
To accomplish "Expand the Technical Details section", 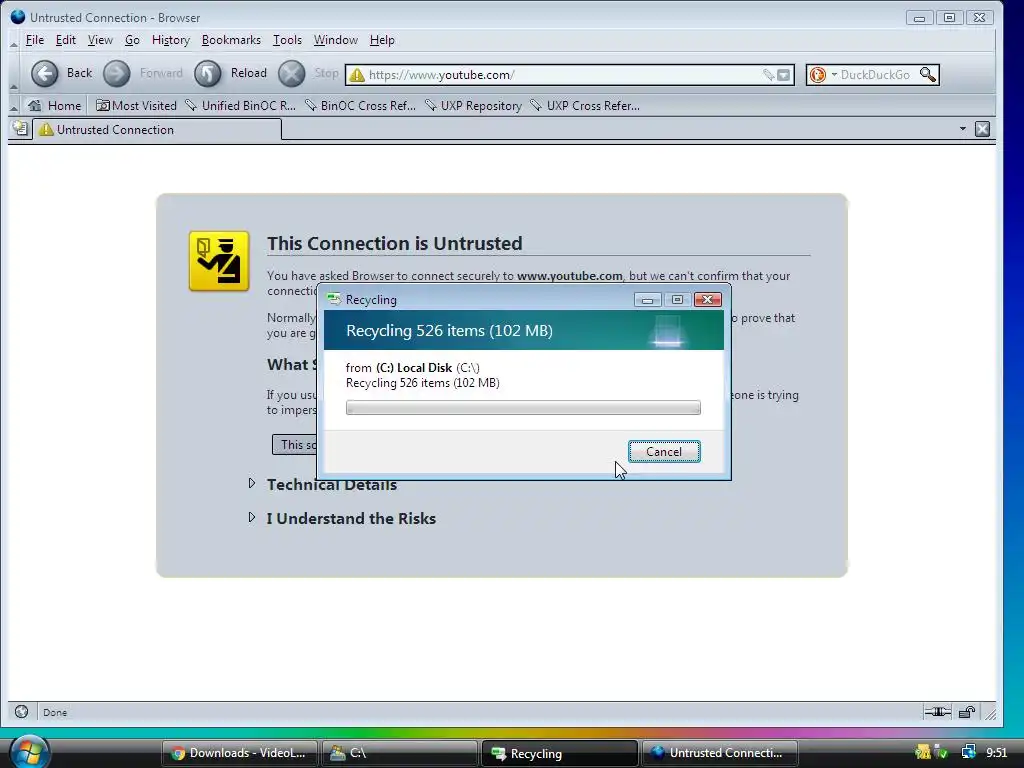I will (x=252, y=483).
